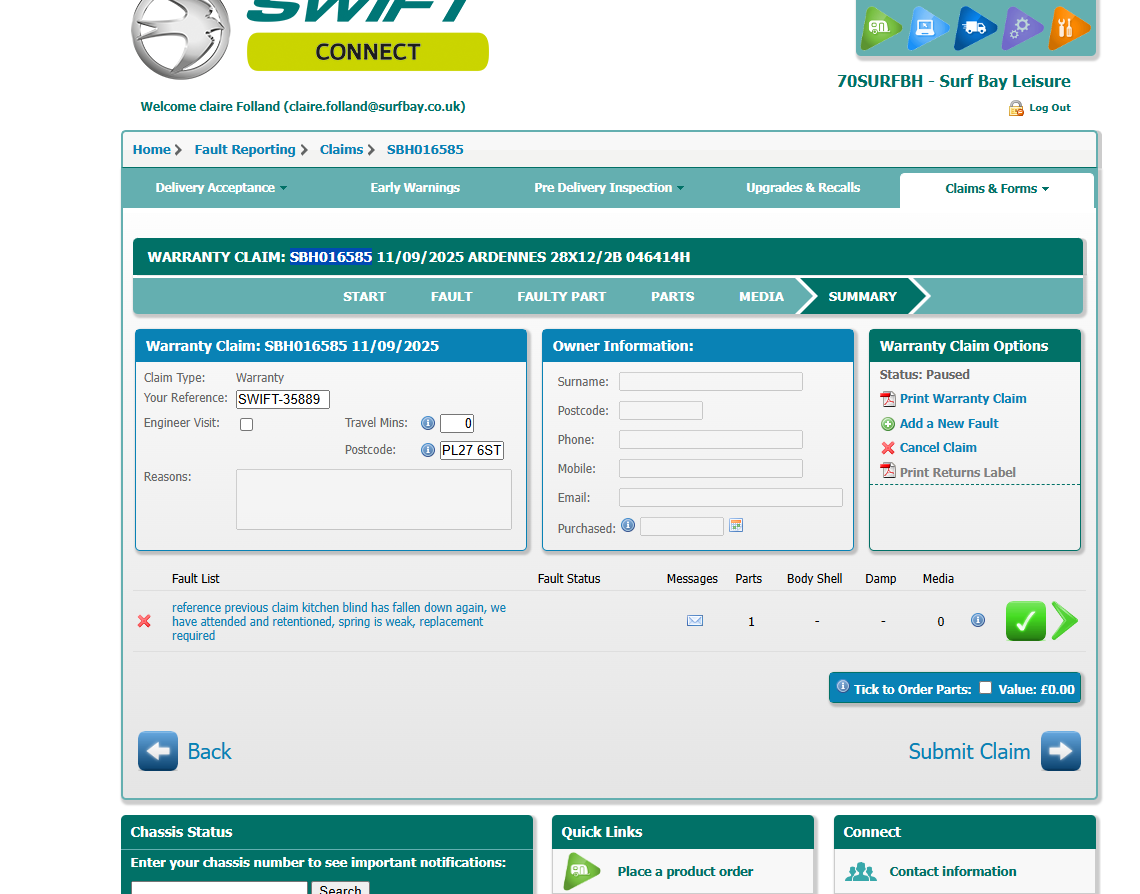
Task: Click the Back text link
Action: click(x=209, y=751)
